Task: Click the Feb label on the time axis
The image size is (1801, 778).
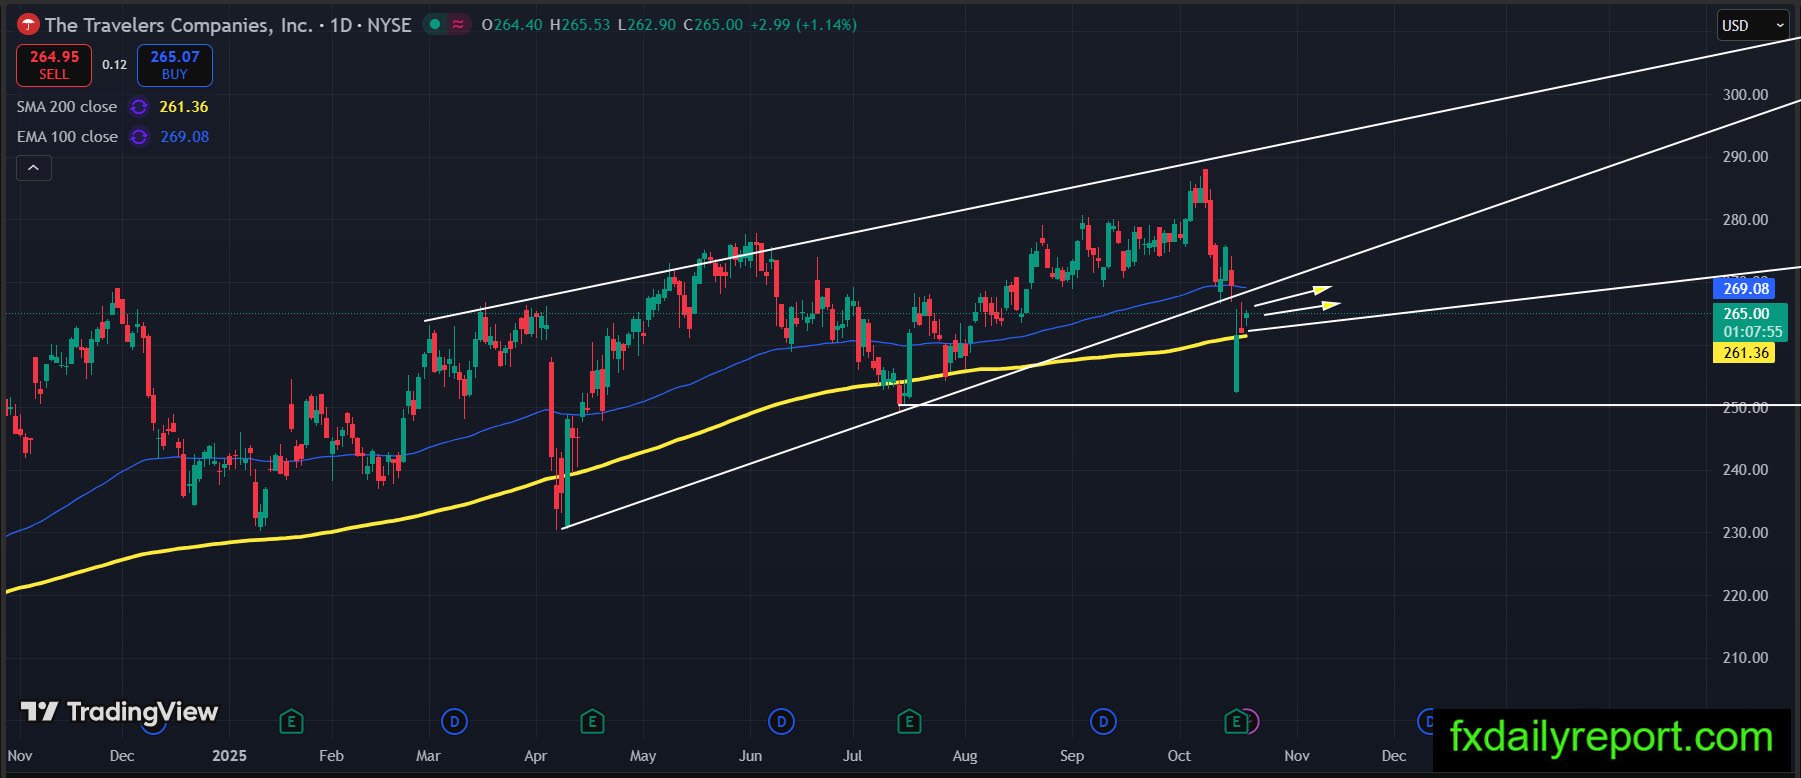Action: [331, 756]
